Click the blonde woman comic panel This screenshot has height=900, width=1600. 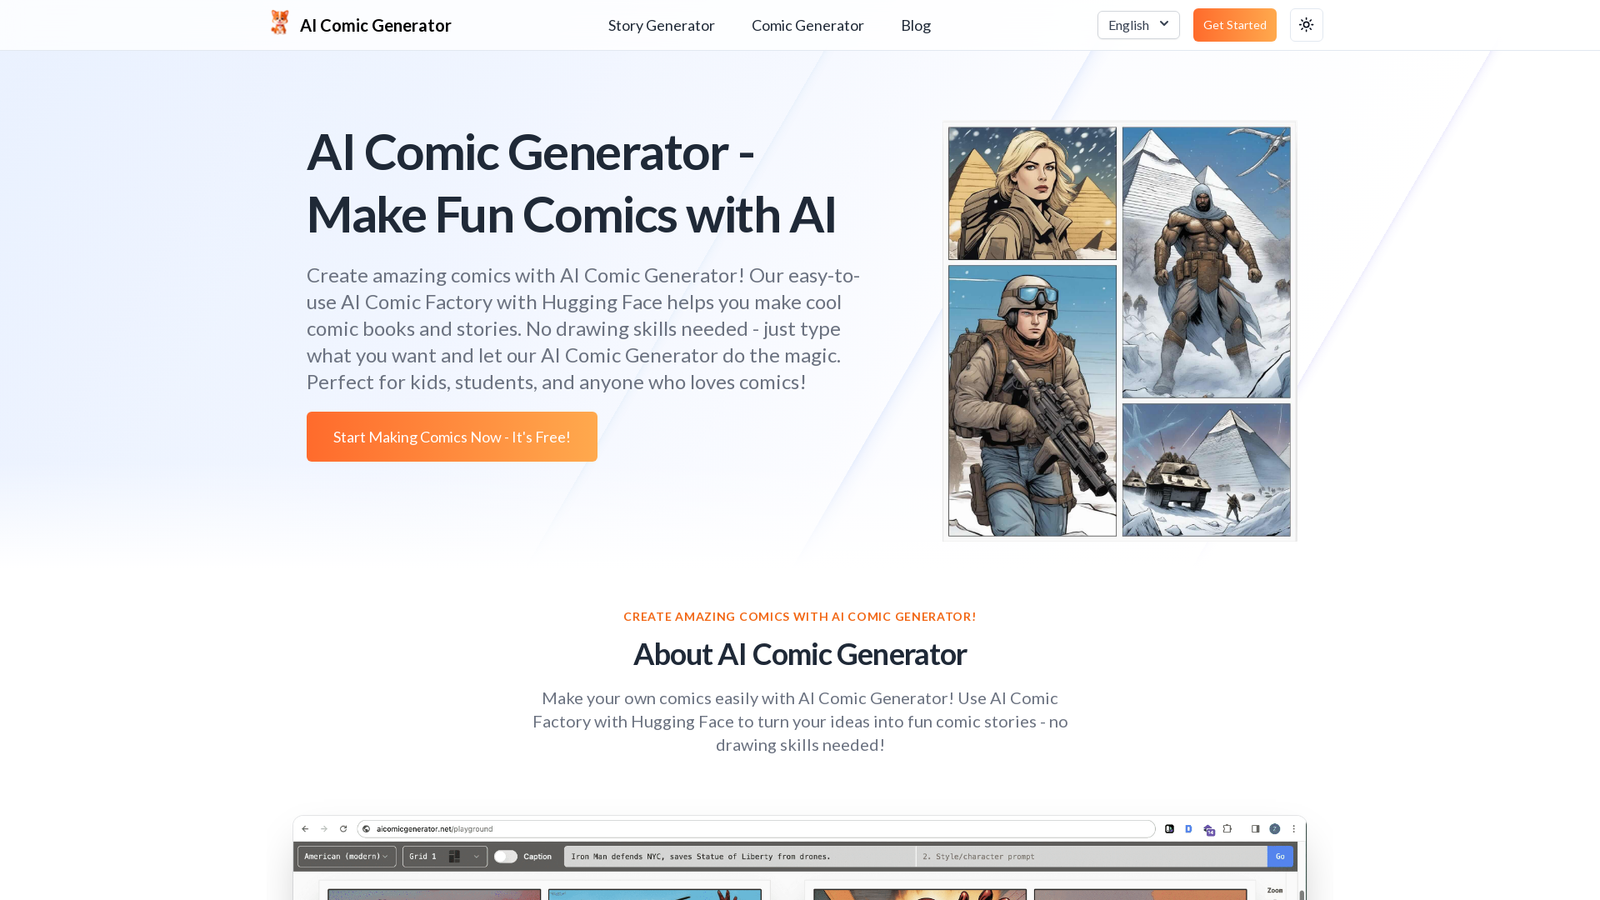[1032, 193]
